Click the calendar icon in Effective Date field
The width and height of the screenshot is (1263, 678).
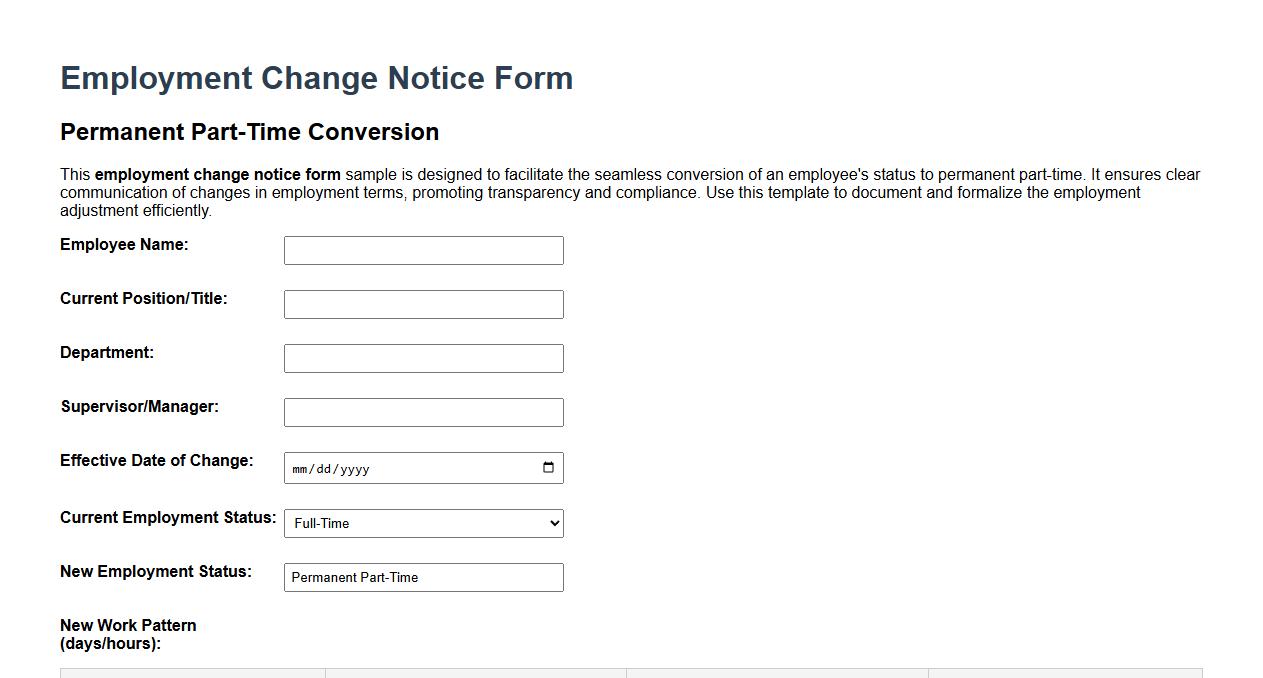point(548,466)
